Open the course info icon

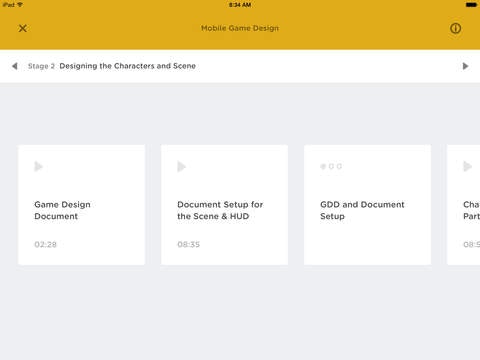456,28
